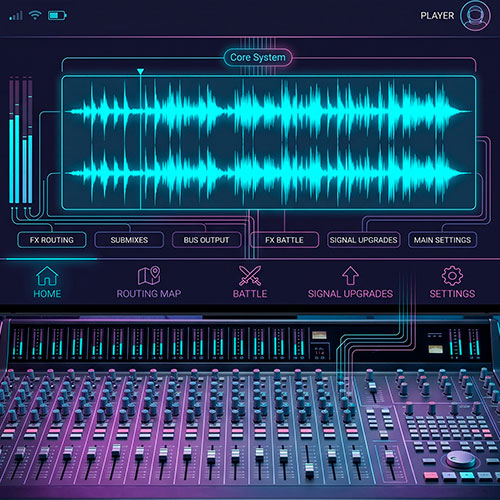Switch to the BATTLE tab label

click(x=250, y=294)
